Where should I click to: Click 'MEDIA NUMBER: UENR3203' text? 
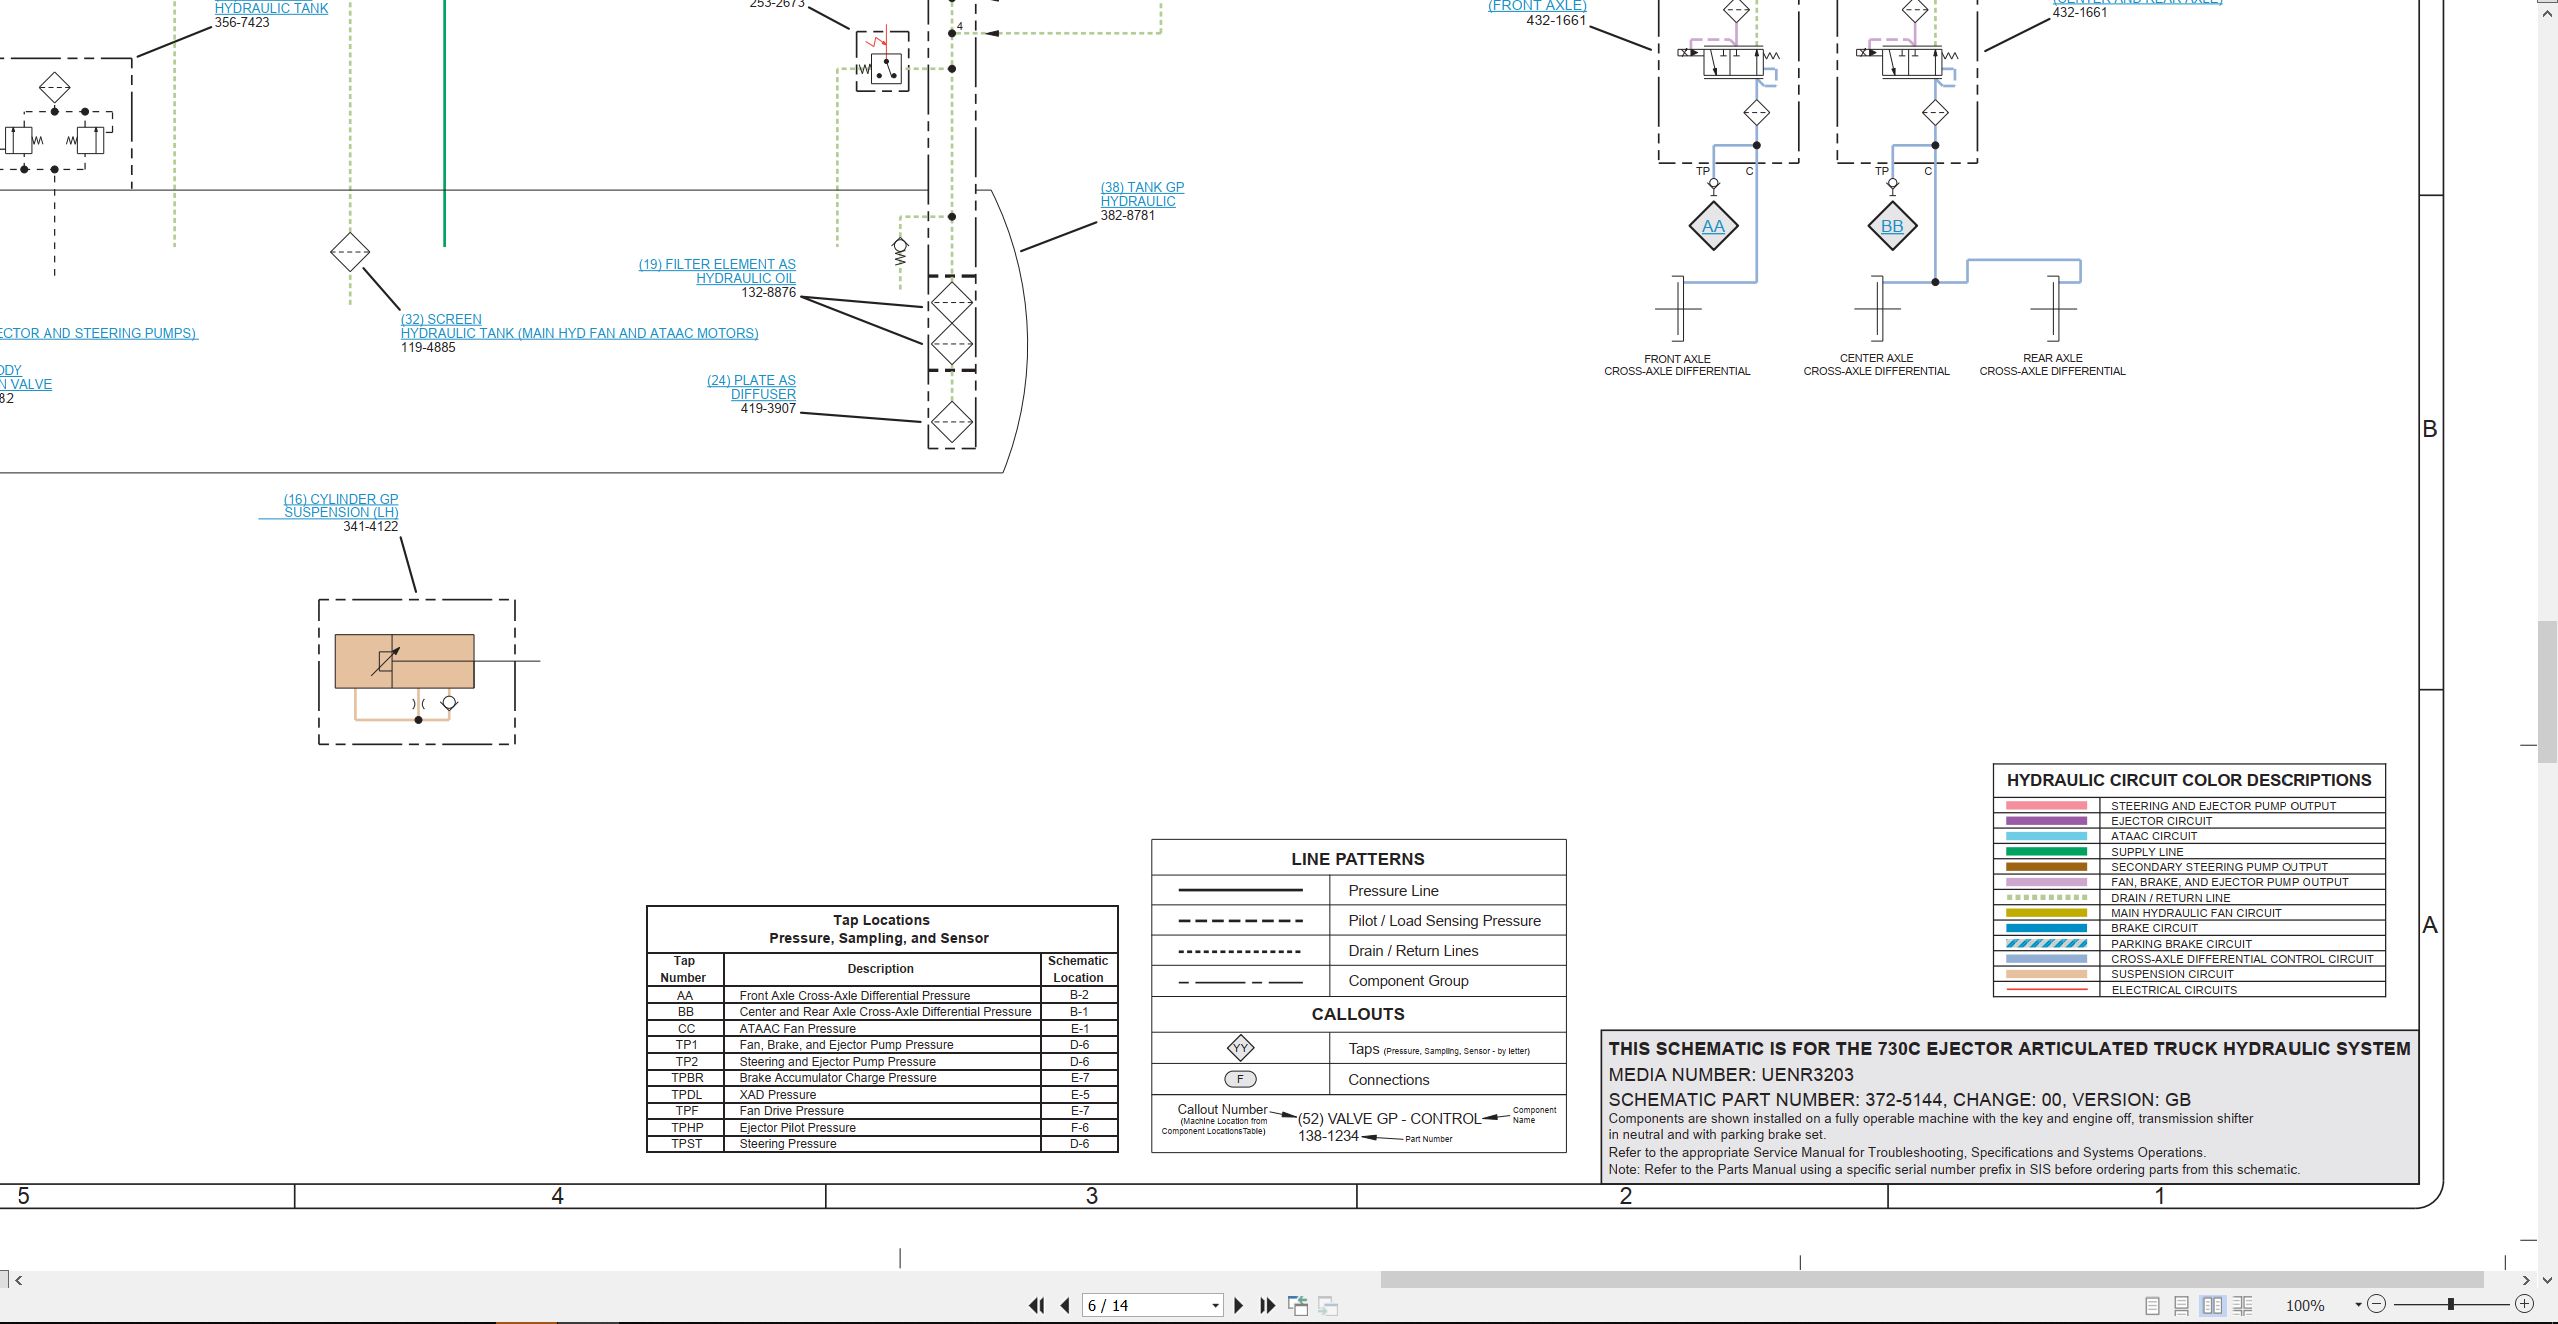[1731, 1075]
